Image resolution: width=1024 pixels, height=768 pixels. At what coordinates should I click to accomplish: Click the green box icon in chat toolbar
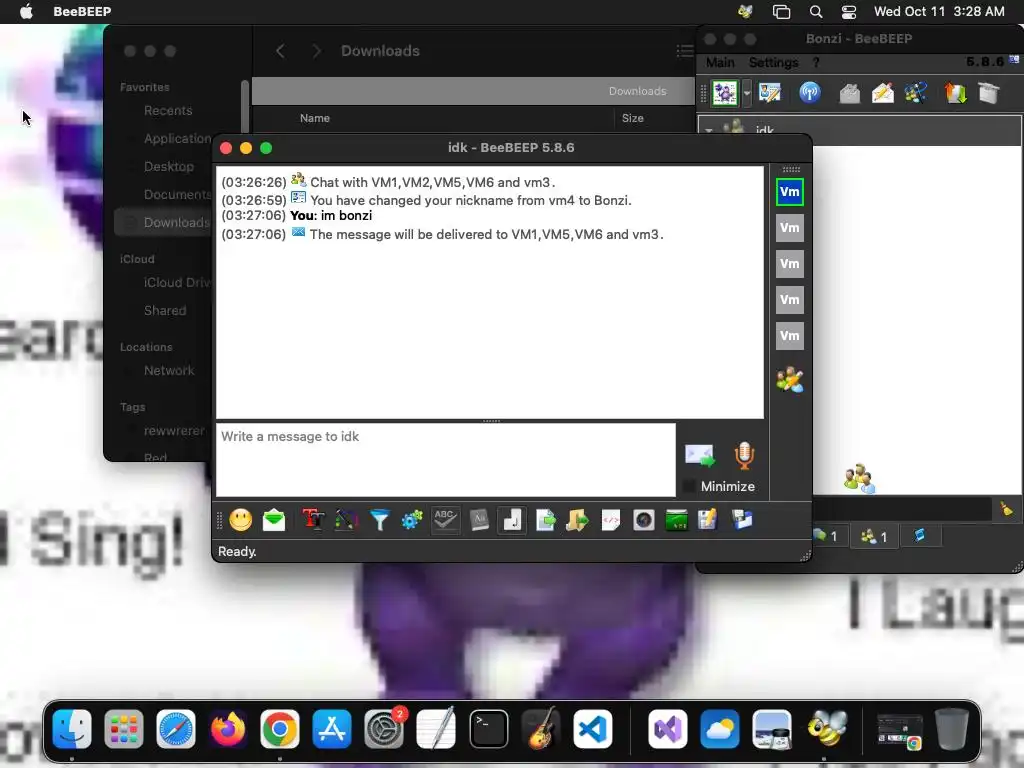click(x=677, y=520)
